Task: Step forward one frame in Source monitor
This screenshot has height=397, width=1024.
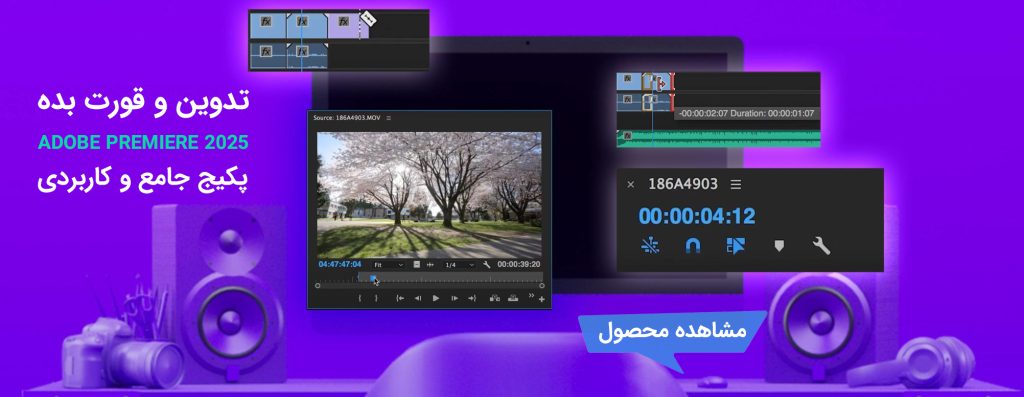Action: point(455,298)
